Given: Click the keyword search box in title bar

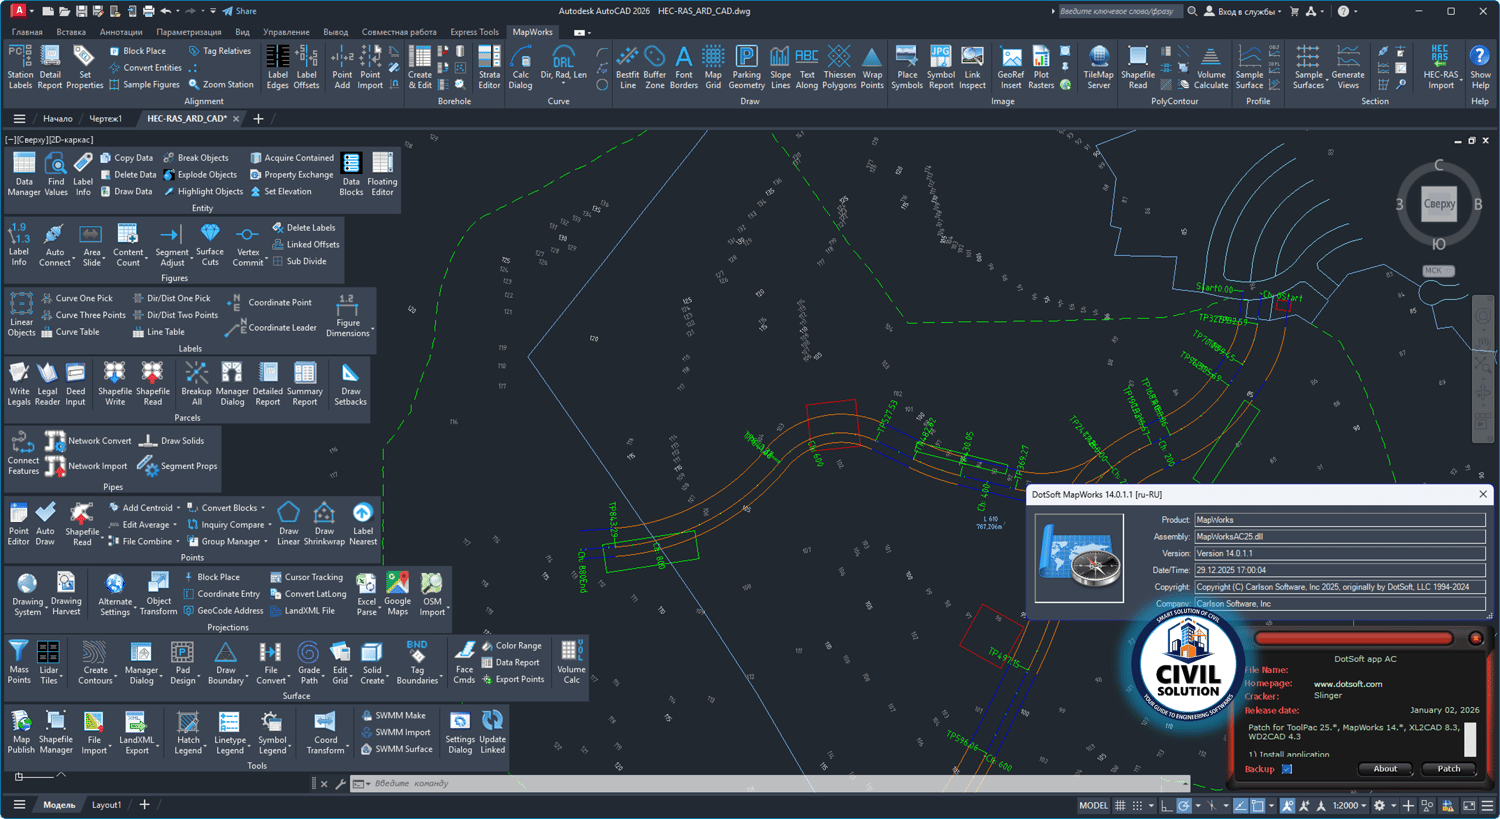Looking at the screenshot, I should click(x=1120, y=11).
